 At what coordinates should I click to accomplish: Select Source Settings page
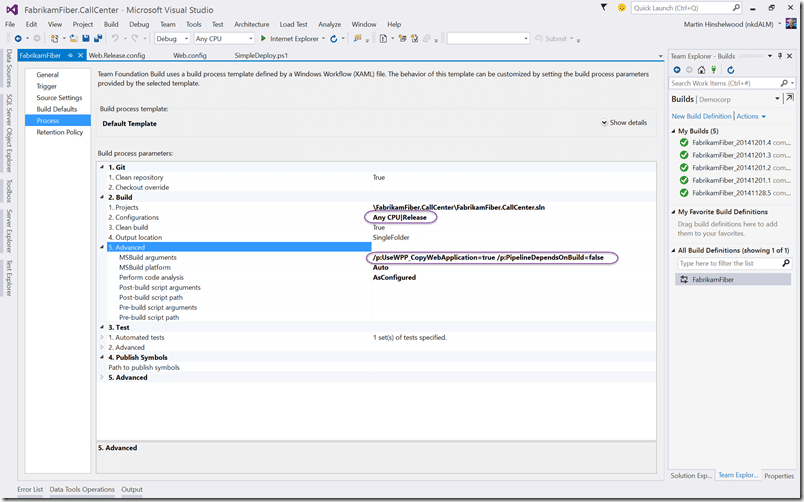(59, 97)
